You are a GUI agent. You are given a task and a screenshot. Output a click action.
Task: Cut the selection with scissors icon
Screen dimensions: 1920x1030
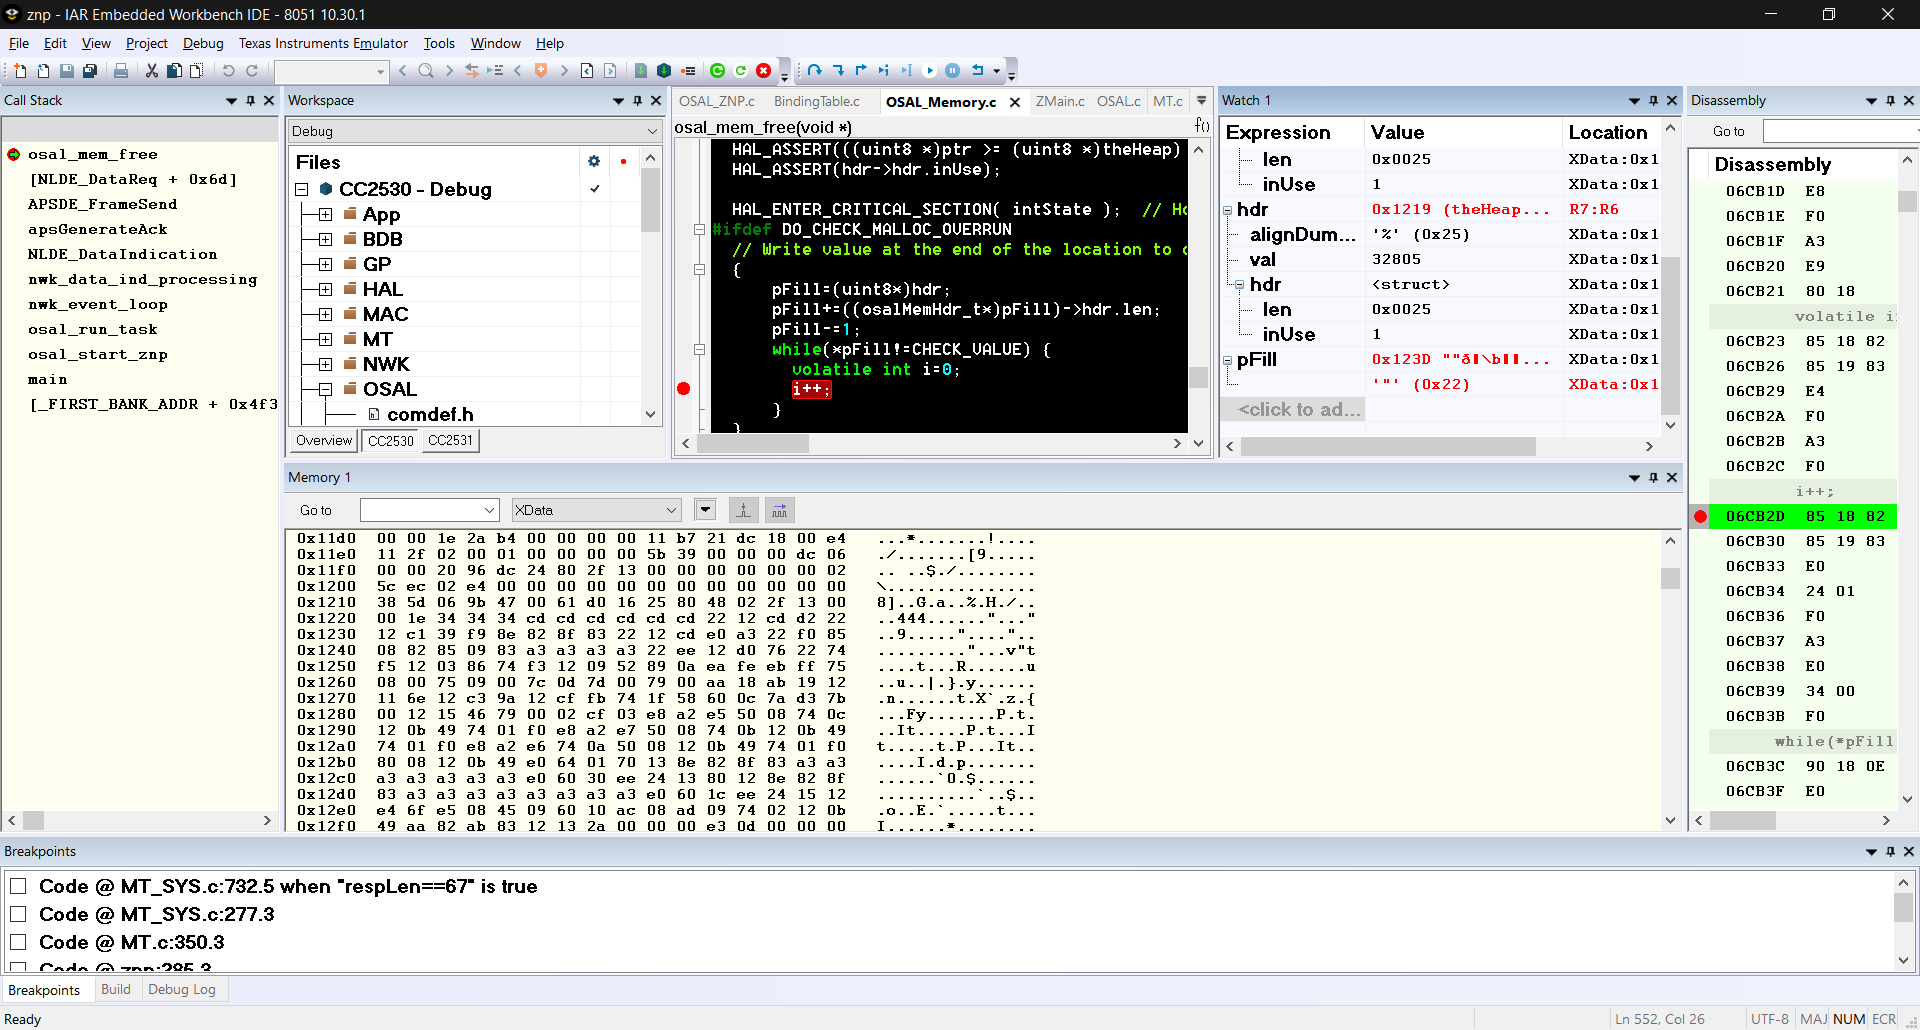point(152,71)
